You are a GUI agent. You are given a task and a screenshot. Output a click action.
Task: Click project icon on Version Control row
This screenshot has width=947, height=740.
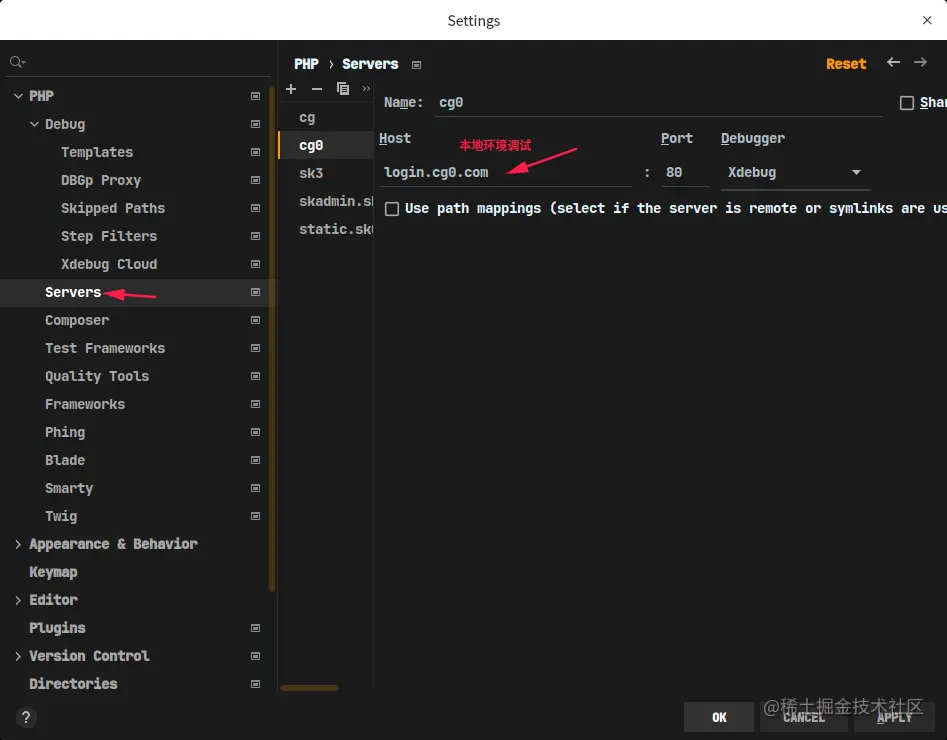coord(255,656)
